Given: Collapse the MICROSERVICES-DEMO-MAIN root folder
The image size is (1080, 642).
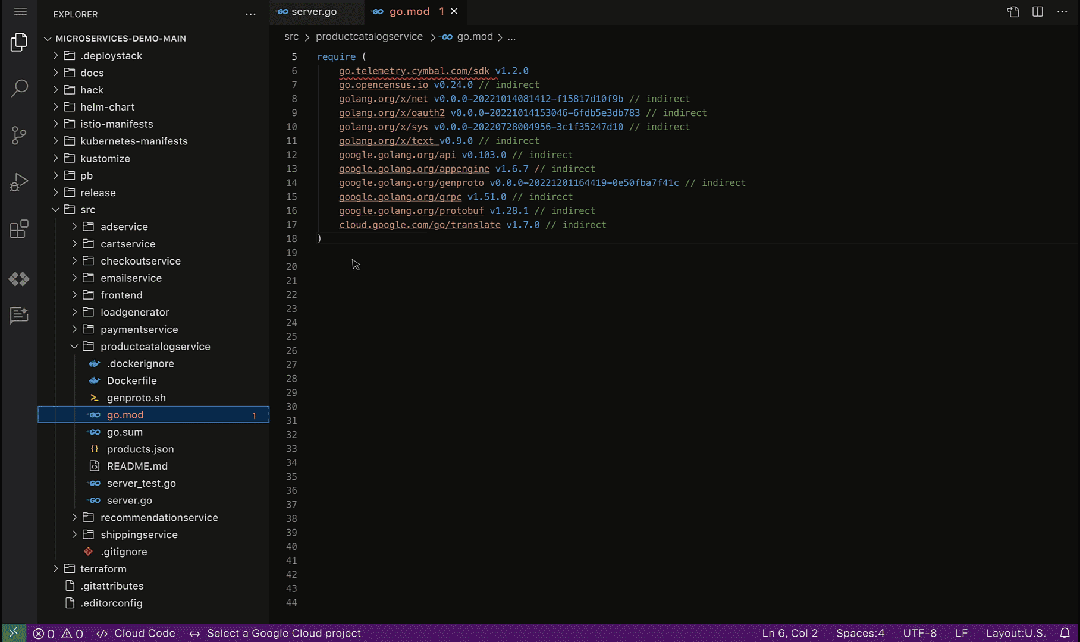Looking at the screenshot, I should [121, 39].
